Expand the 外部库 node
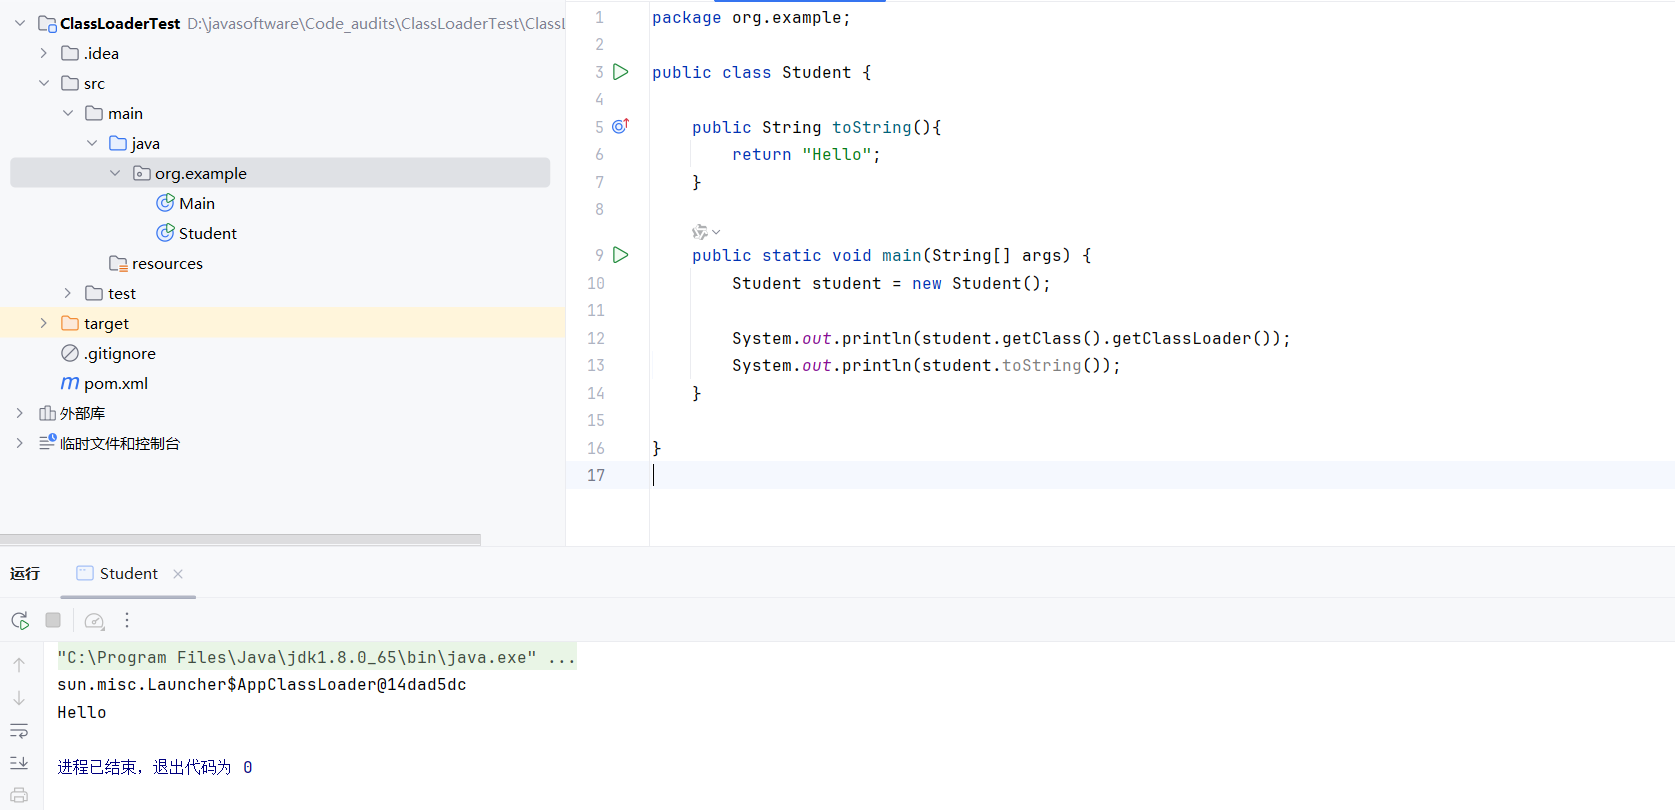The image size is (1675, 810). click(x=19, y=413)
